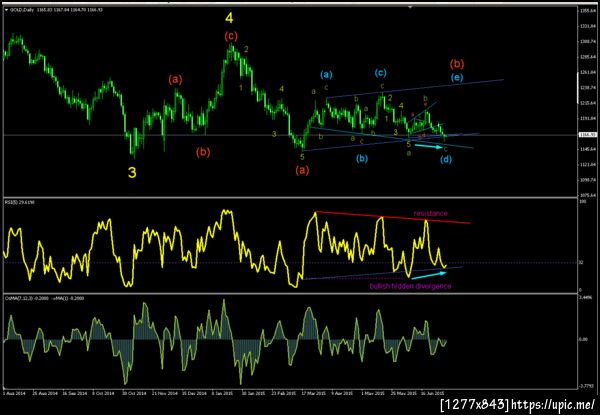Select blue (e) triangle wave label
The image size is (600, 415).
[x=457, y=77]
